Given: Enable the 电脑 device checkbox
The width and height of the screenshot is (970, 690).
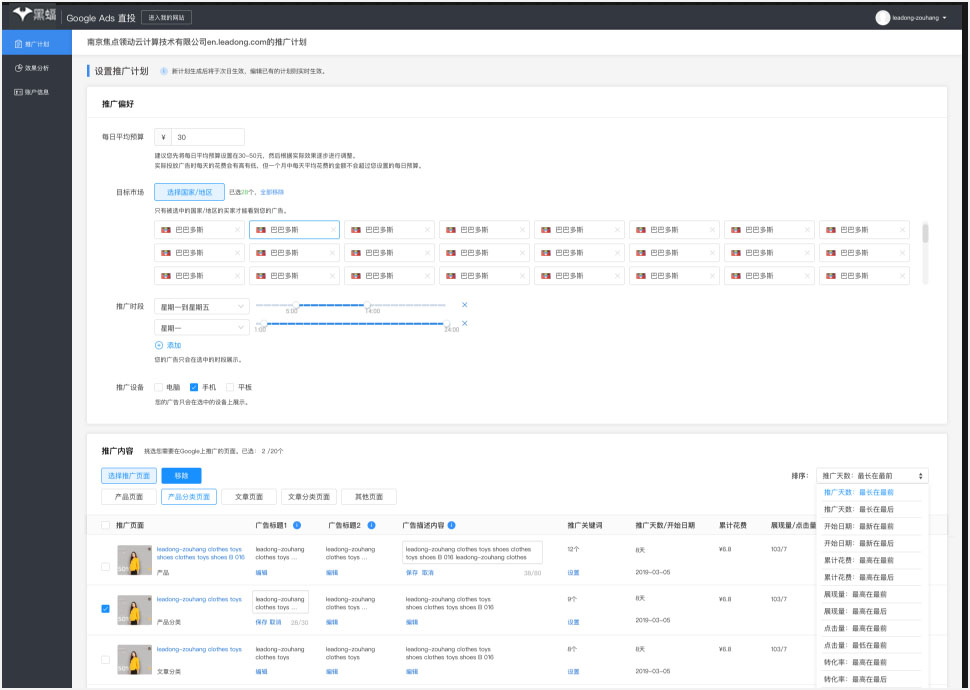Looking at the screenshot, I should (158, 387).
